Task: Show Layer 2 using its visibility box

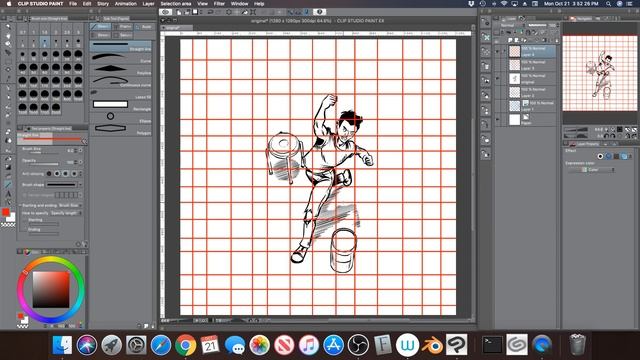Action: [497, 92]
